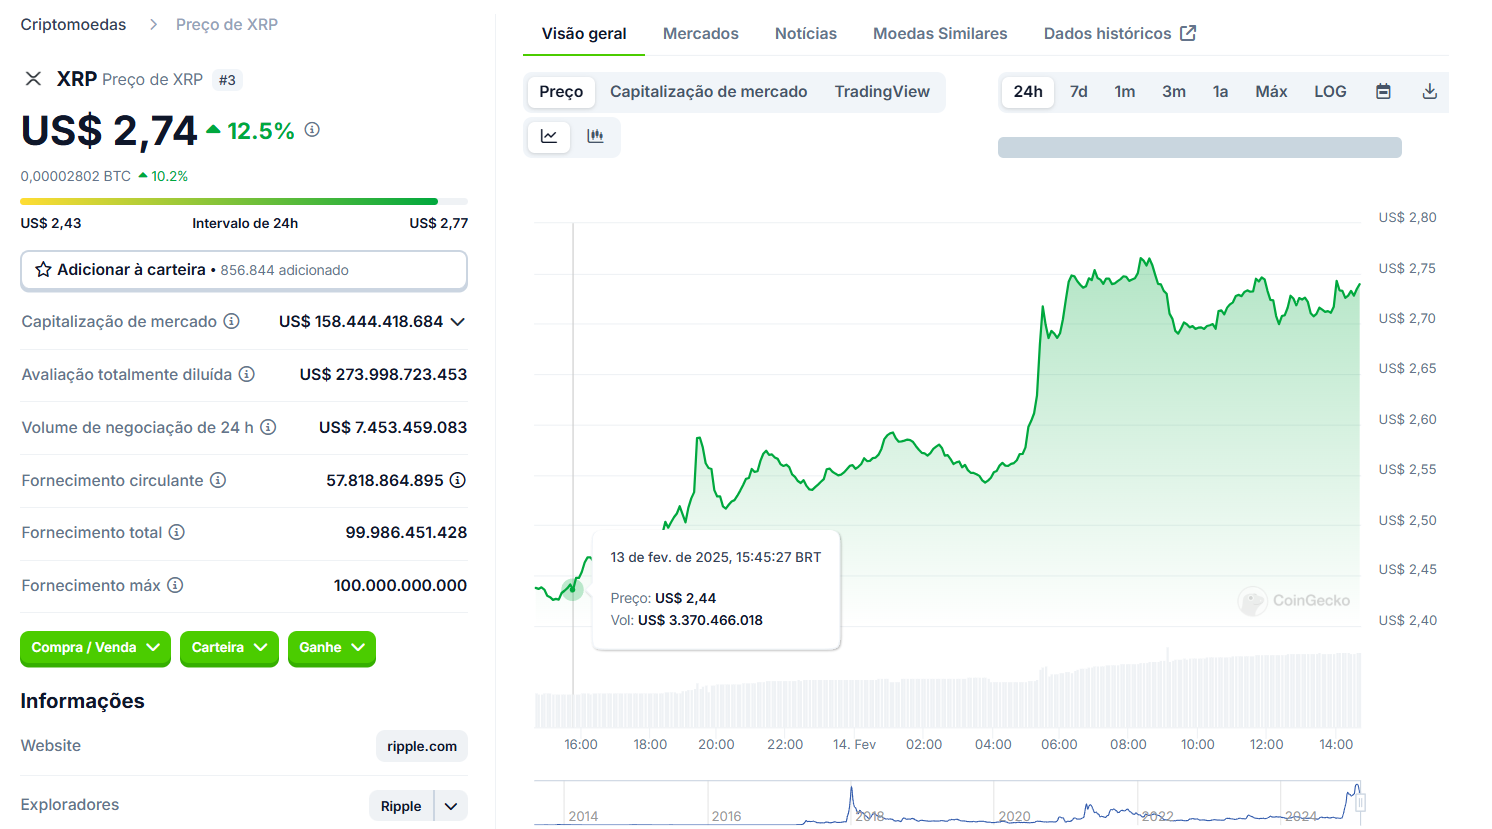
Task: Click the 99.986.451.428 total supply value
Action: coord(406,532)
